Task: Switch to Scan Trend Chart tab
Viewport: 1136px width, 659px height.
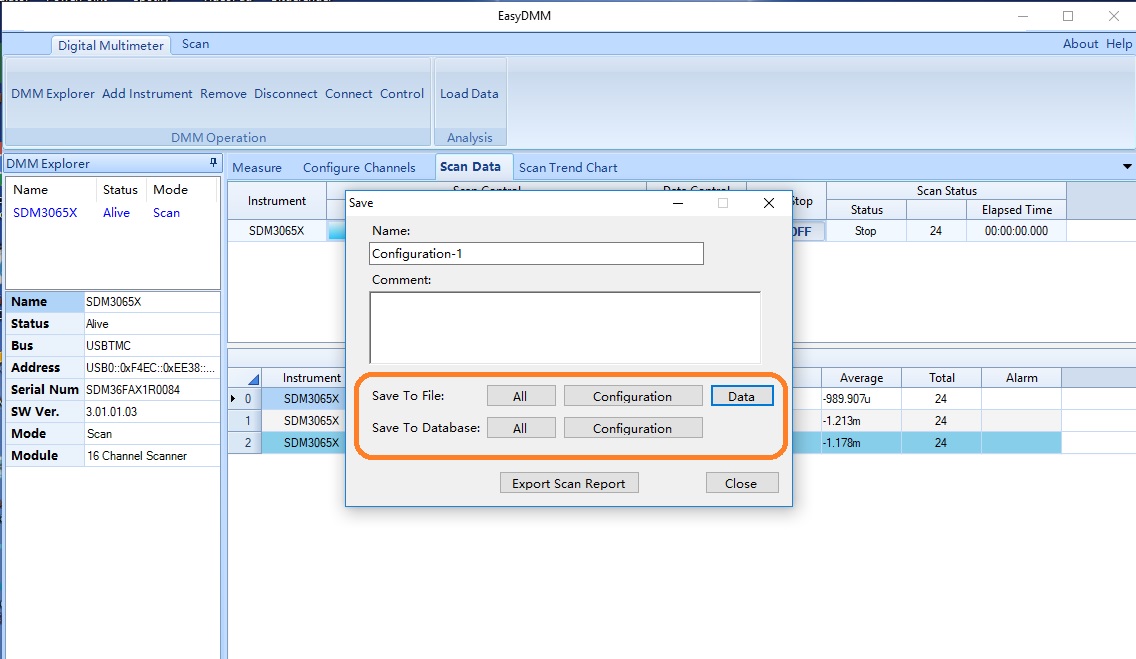Action: point(568,167)
